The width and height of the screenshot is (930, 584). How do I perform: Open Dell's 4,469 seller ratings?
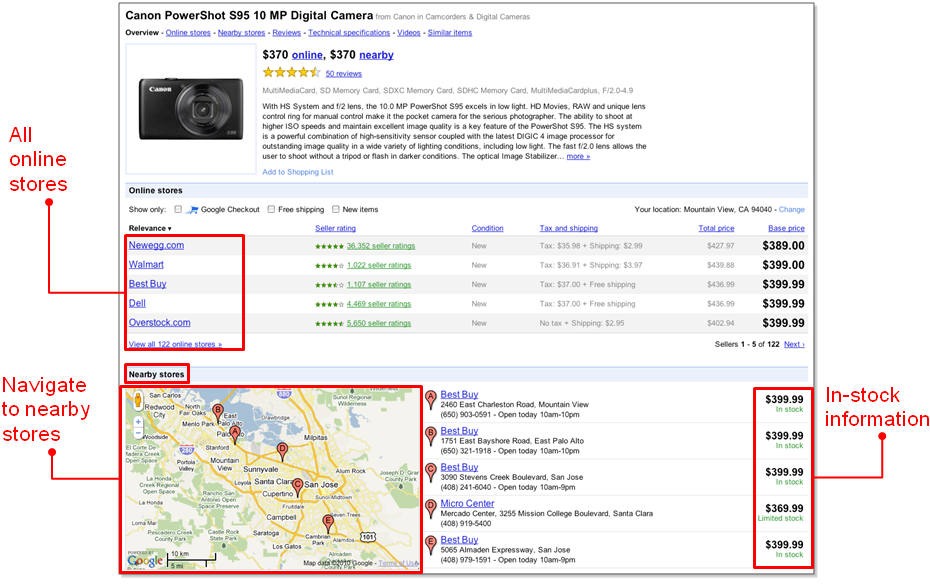pyautogui.click(x=379, y=304)
